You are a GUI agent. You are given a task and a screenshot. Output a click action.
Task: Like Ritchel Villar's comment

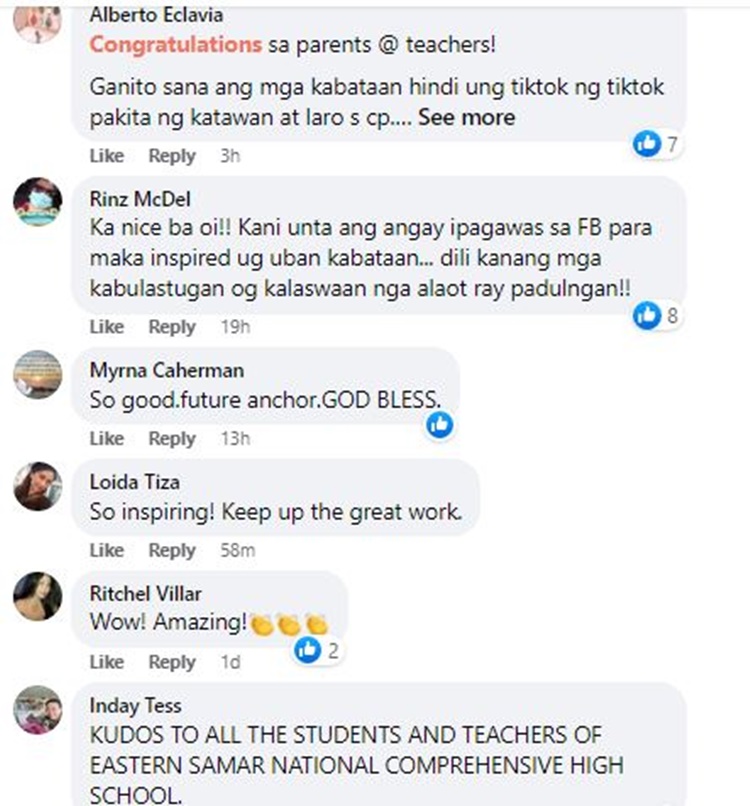coord(107,662)
